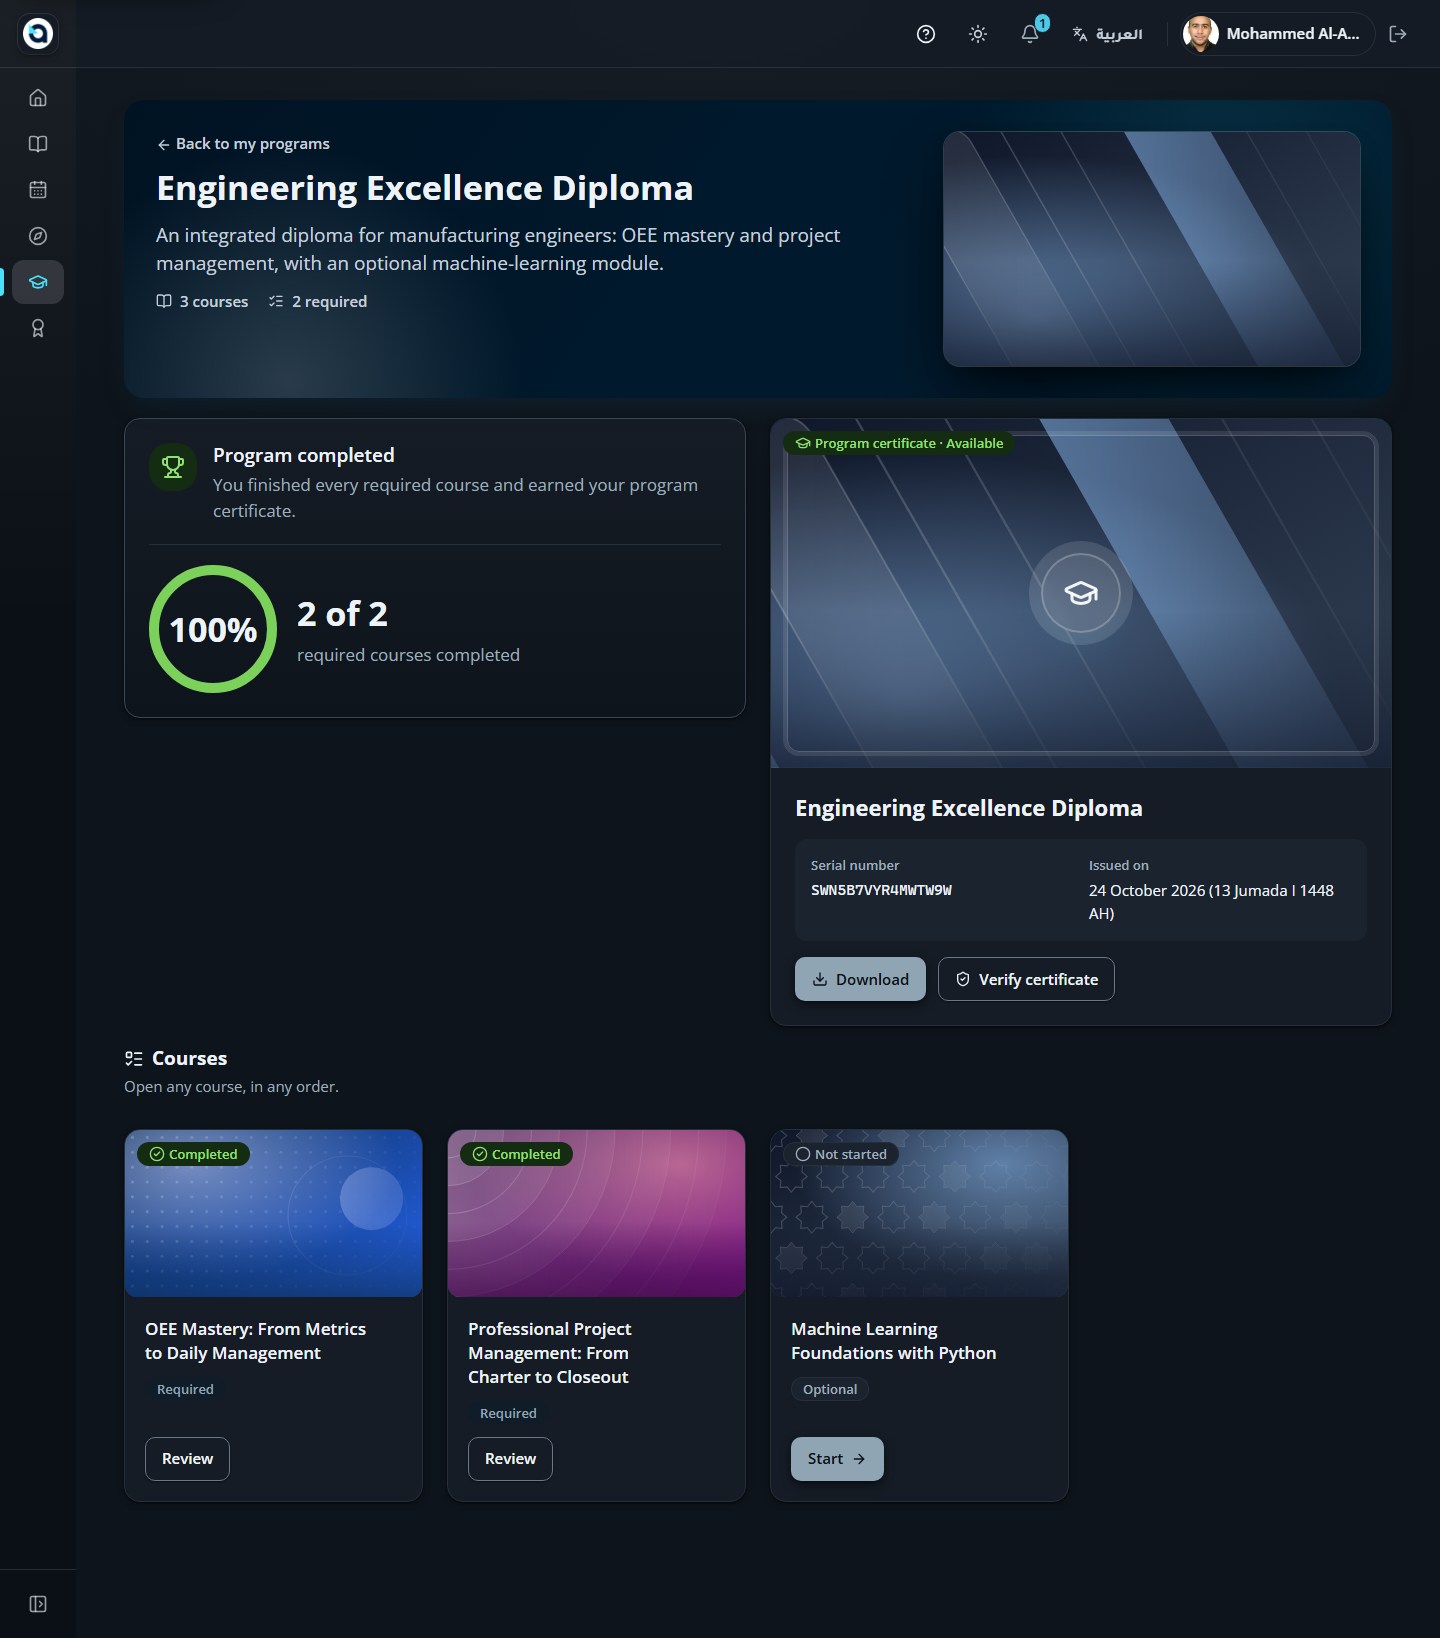The width and height of the screenshot is (1440, 1638).
Task: Click the "Engineering Excellence Diploma" page heading
Action: pos(425,188)
